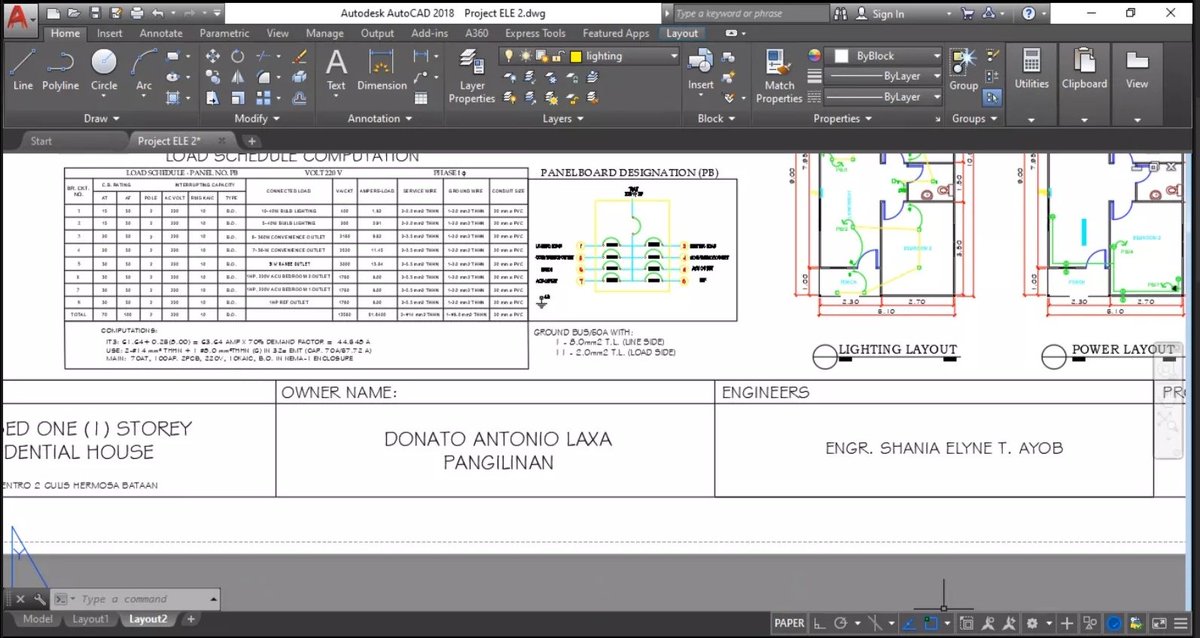Click the Rotate tool icon
The image size is (1200, 638).
point(238,56)
